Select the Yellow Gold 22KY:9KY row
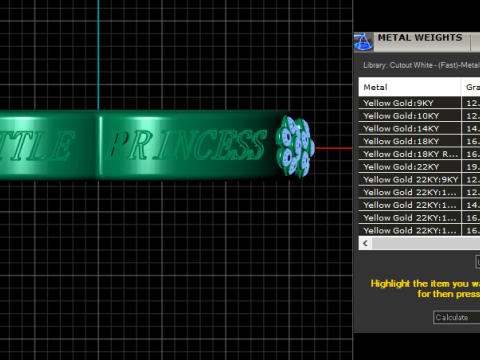The image size is (480, 360). click(x=419, y=179)
